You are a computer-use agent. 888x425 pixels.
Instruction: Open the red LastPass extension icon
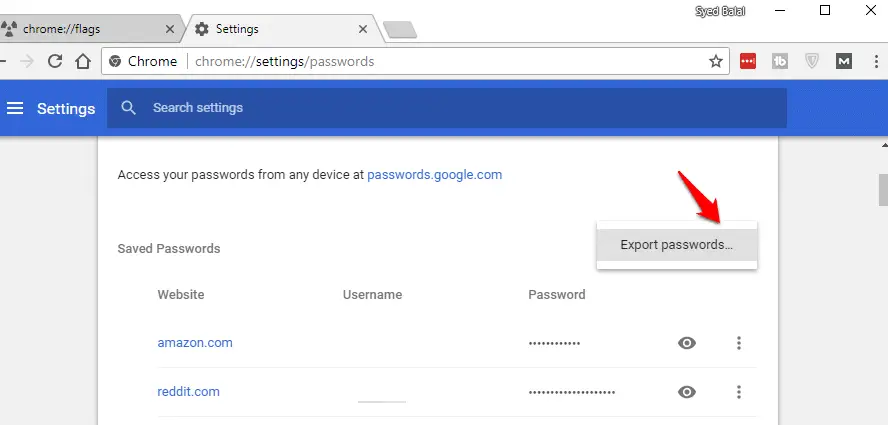coord(748,61)
